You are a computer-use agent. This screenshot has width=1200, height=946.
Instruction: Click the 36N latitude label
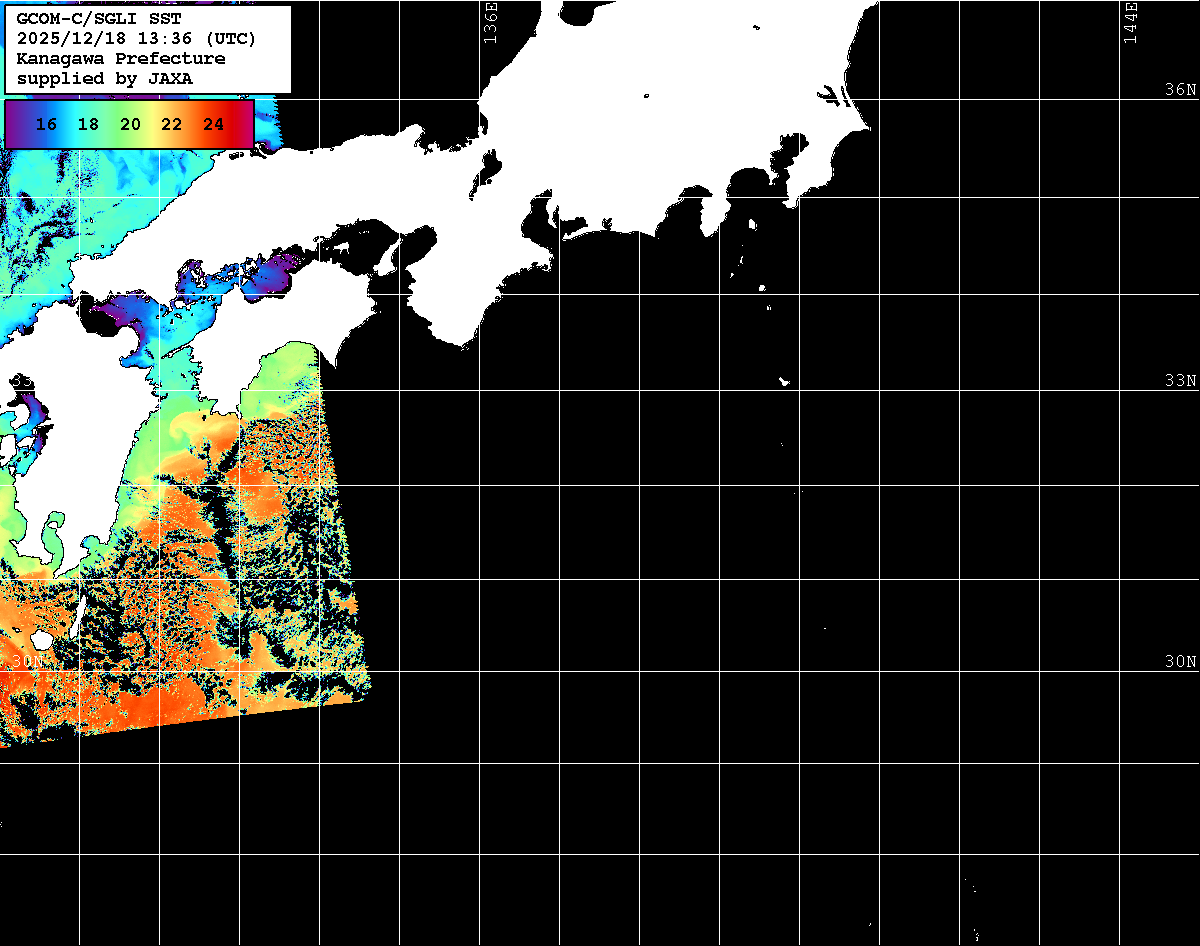1180,90
